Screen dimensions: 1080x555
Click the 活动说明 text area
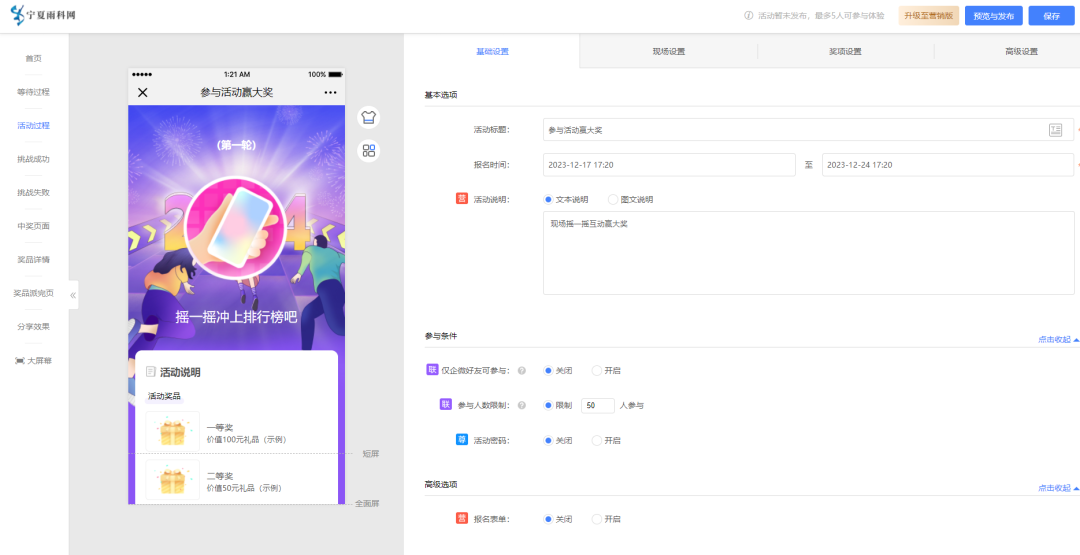click(x=809, y=253)
